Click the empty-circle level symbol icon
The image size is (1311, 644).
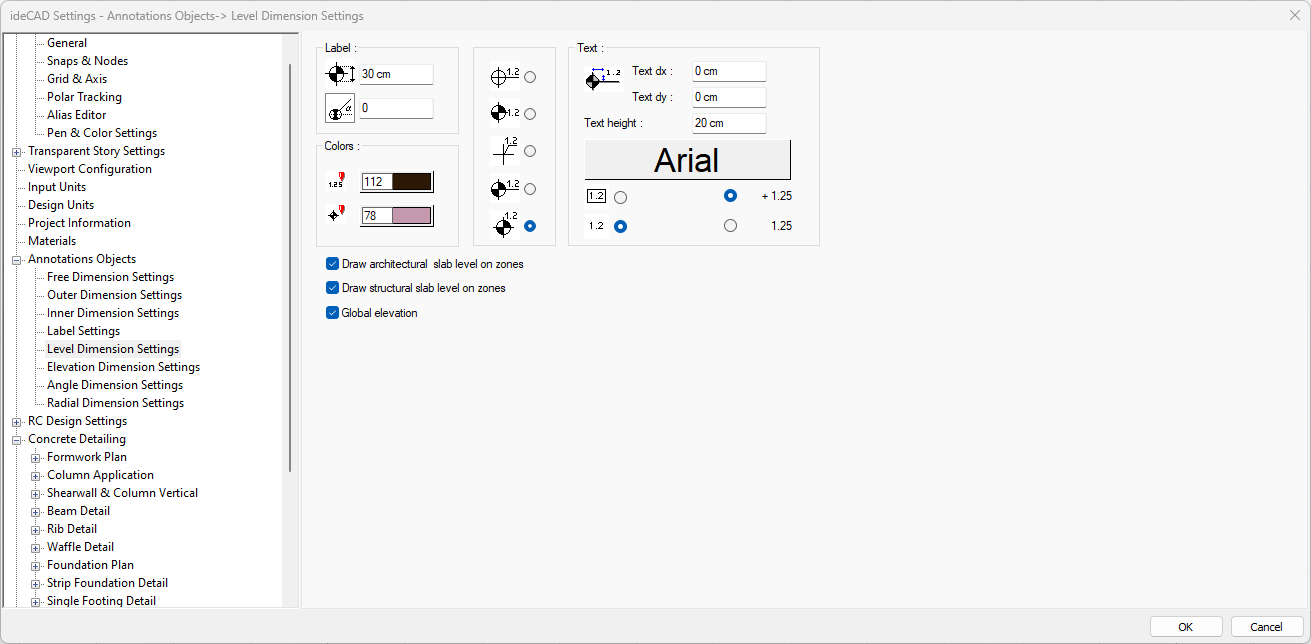click(x=505, y=76)
